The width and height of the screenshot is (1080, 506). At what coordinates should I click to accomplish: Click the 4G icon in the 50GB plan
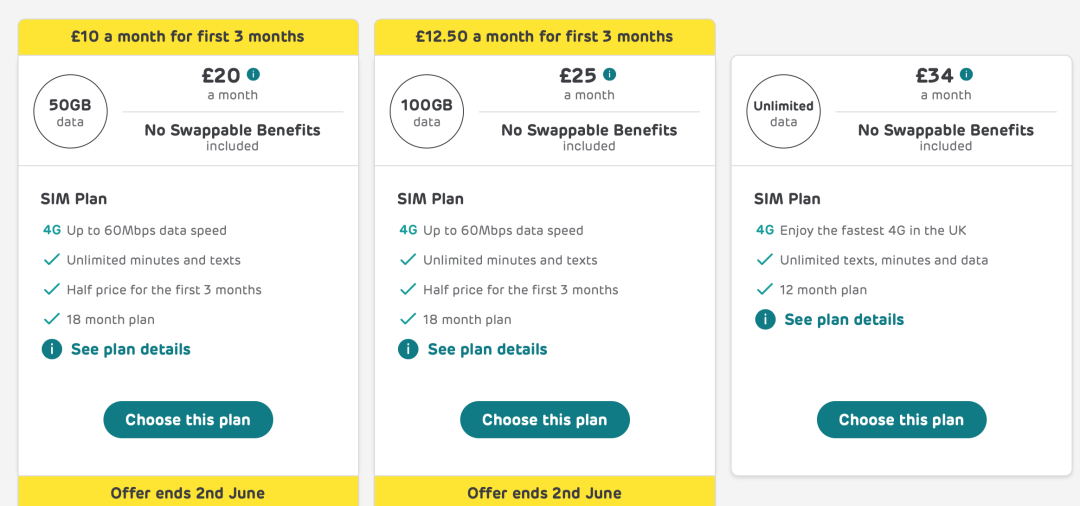point(52,230)
